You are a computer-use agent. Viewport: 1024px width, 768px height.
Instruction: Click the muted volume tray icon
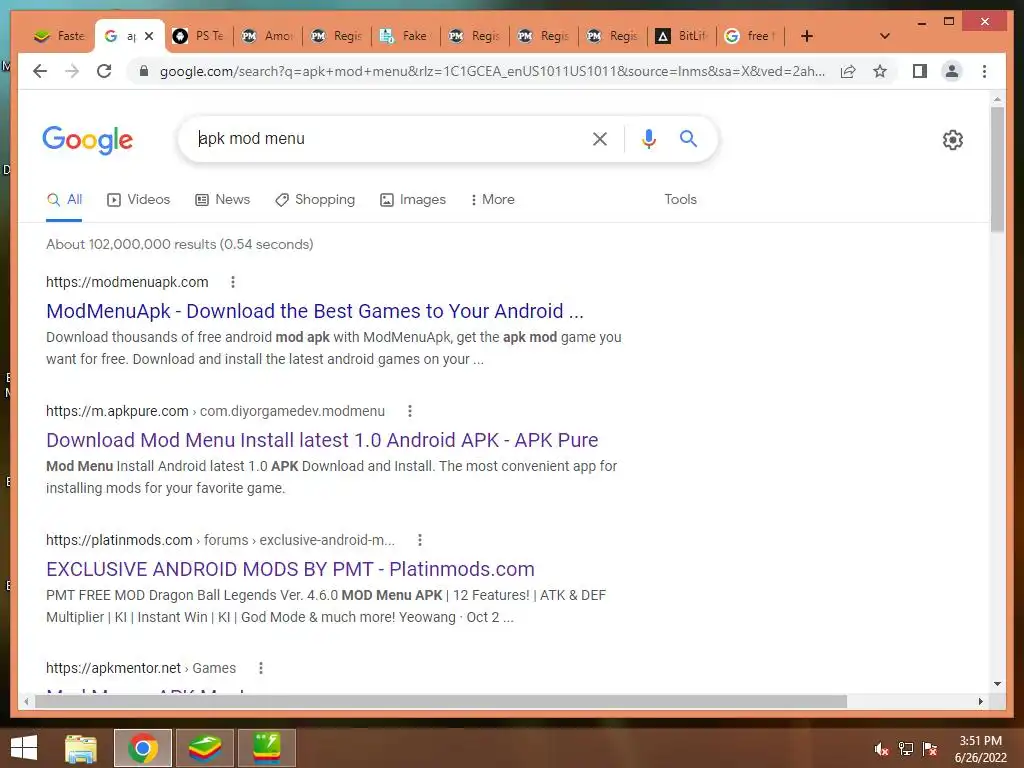tap(881, 749)
